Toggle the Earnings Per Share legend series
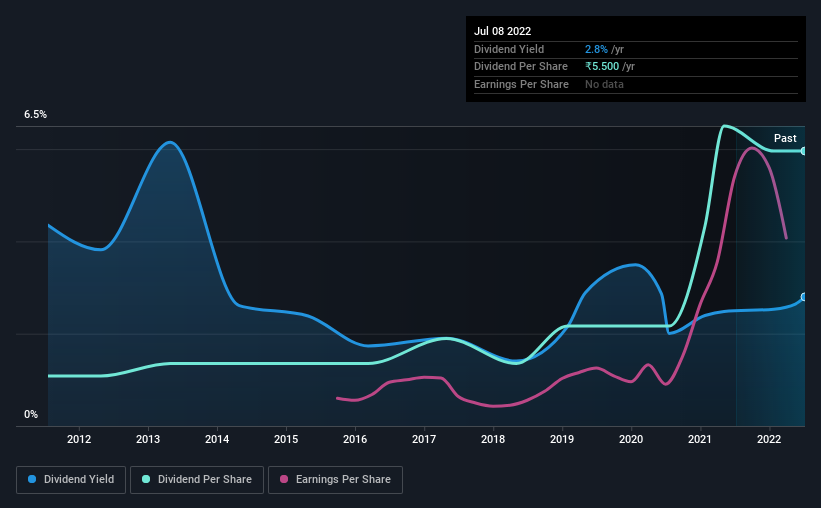The width and height of the screenshot is (821, 508). pos(335,480)
